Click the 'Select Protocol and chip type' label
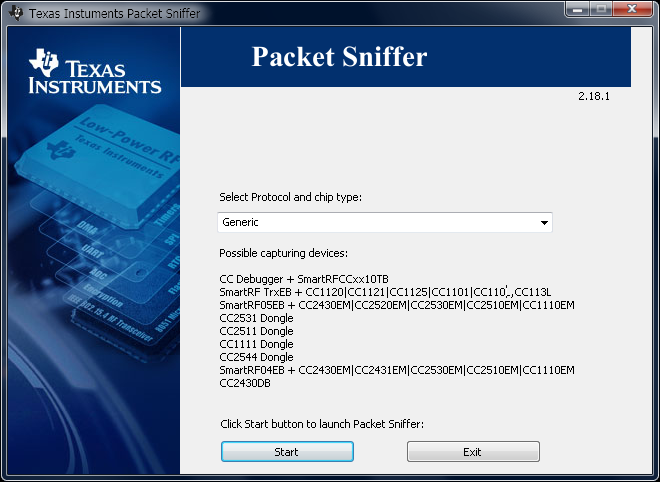Viewport: 660px width, 482px height. point(290,197)
